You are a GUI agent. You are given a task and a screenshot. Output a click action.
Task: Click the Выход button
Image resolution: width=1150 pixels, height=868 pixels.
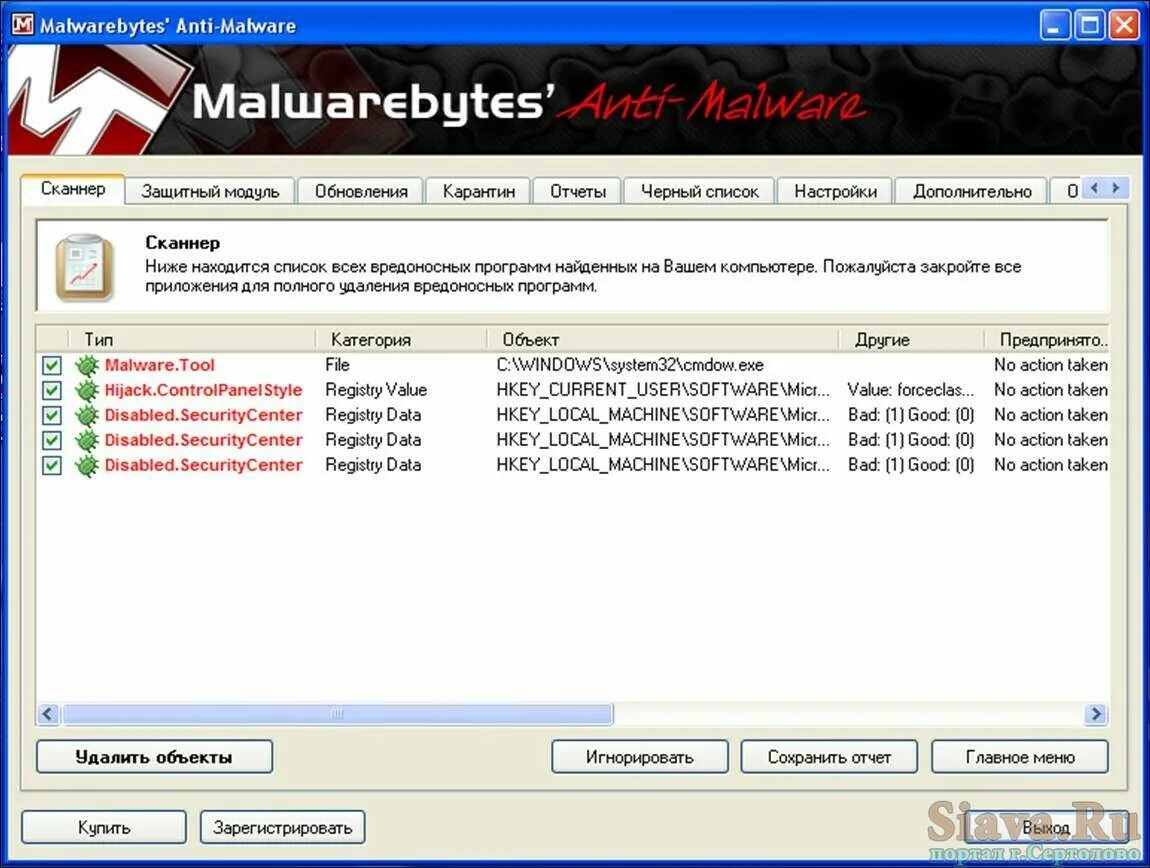coord(1045,828)
